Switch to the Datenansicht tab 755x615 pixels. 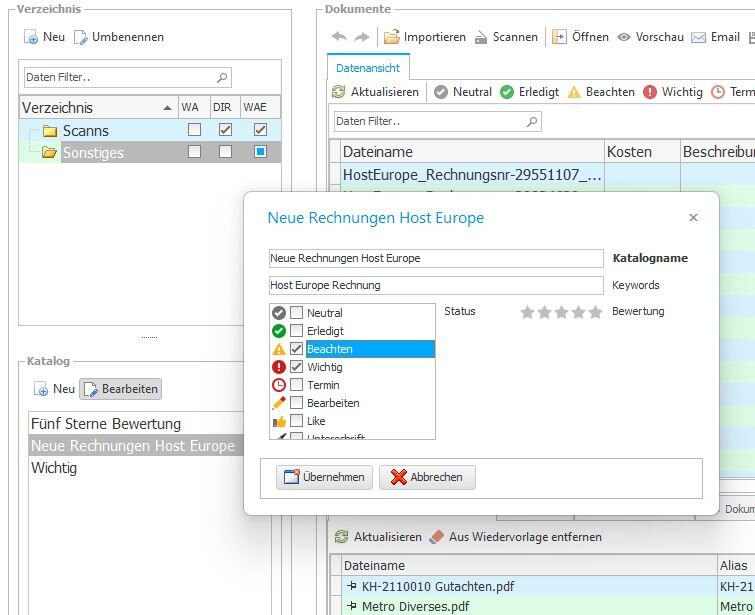[368, 68]
